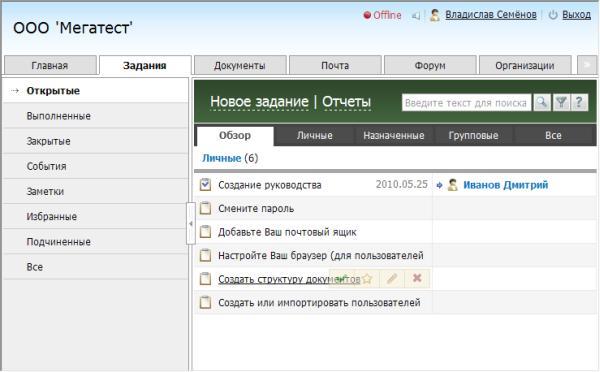Expand the Личные (6) section header

230,158
